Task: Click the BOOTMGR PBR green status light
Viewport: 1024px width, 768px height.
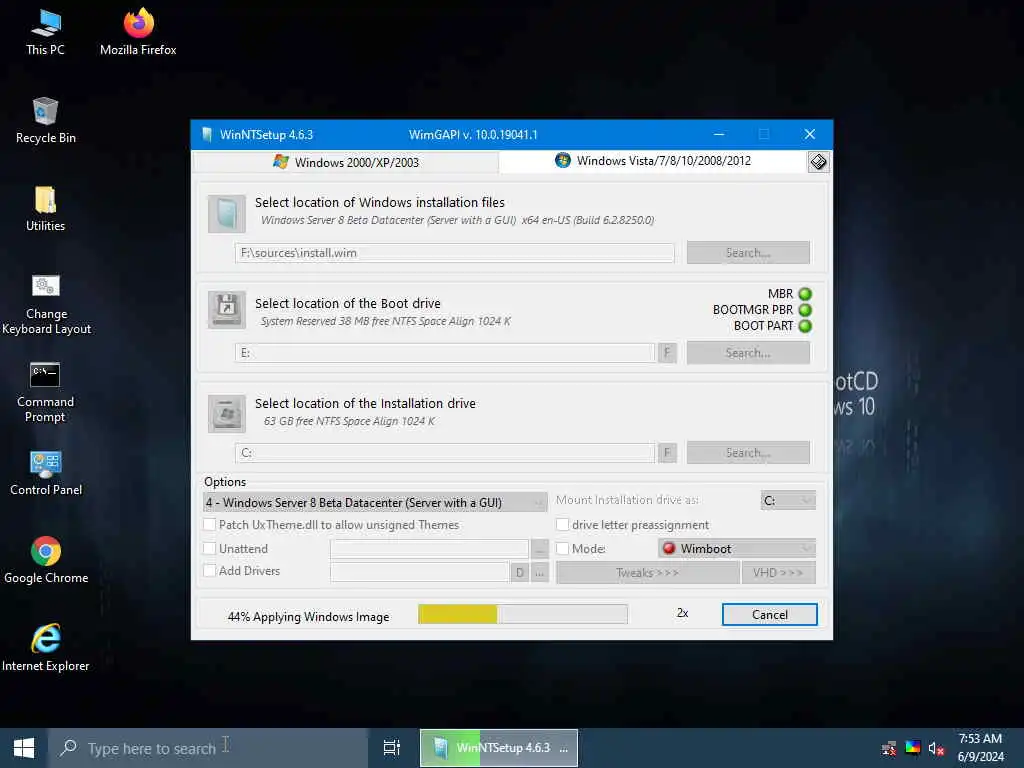Action: click(x=805, y=310)
